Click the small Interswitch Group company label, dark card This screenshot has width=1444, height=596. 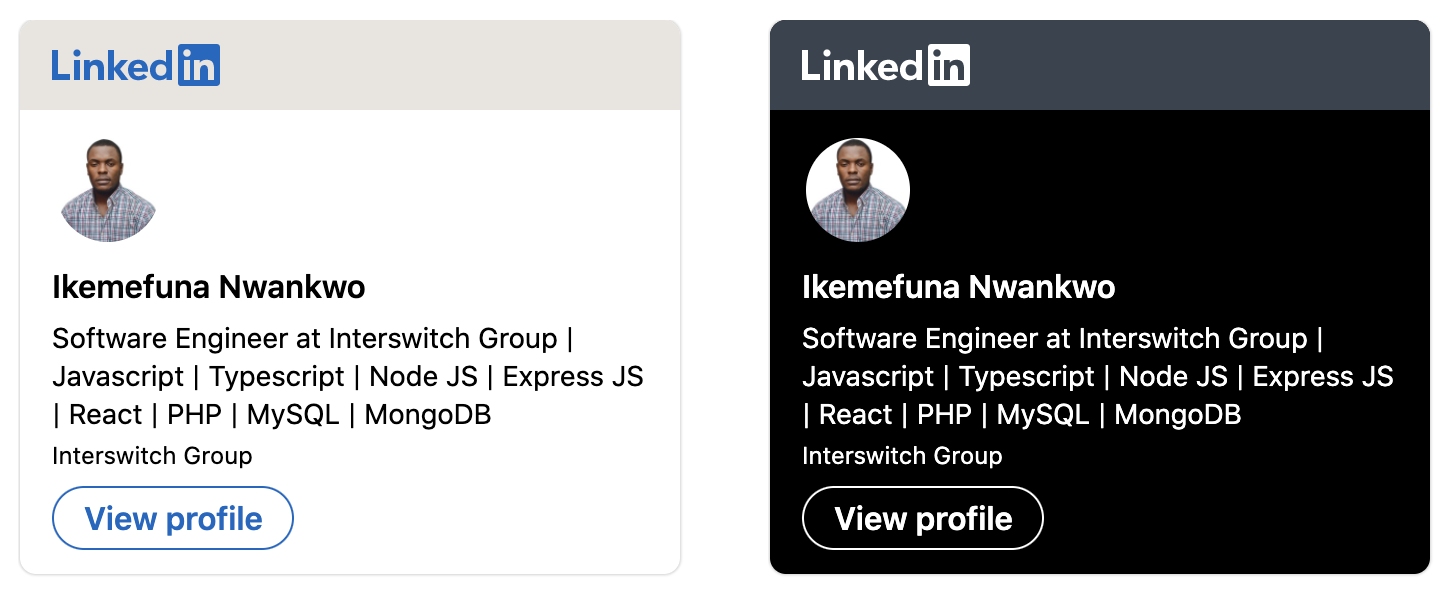tap(902, 456)
